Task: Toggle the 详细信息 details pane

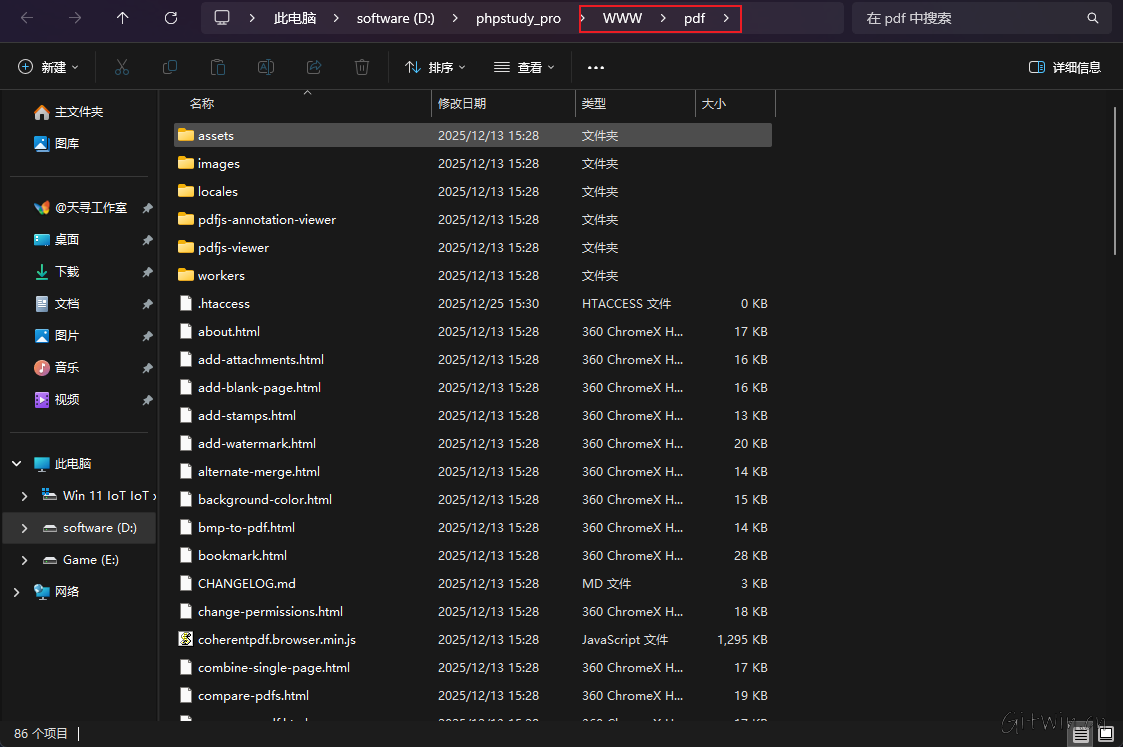Action: tap(1065, 67)
